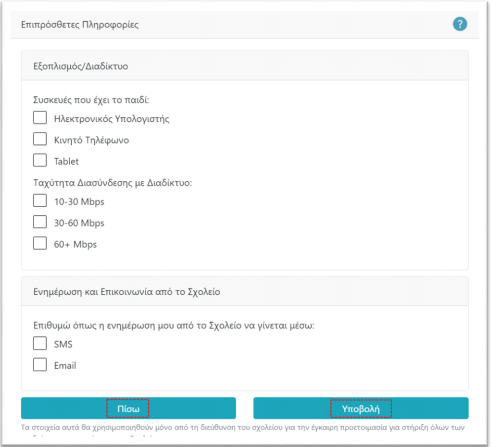Open the help question mark icon
This screenshot has height=447, width=491.
[x=460, y=24]
